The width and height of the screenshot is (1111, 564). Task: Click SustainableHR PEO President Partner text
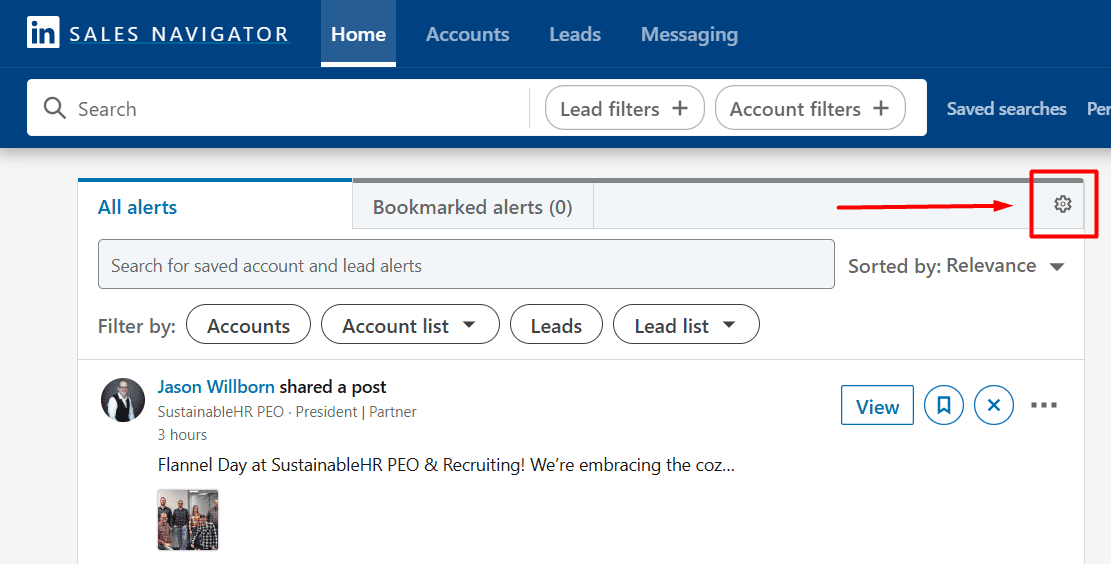[x=287, y=412]
